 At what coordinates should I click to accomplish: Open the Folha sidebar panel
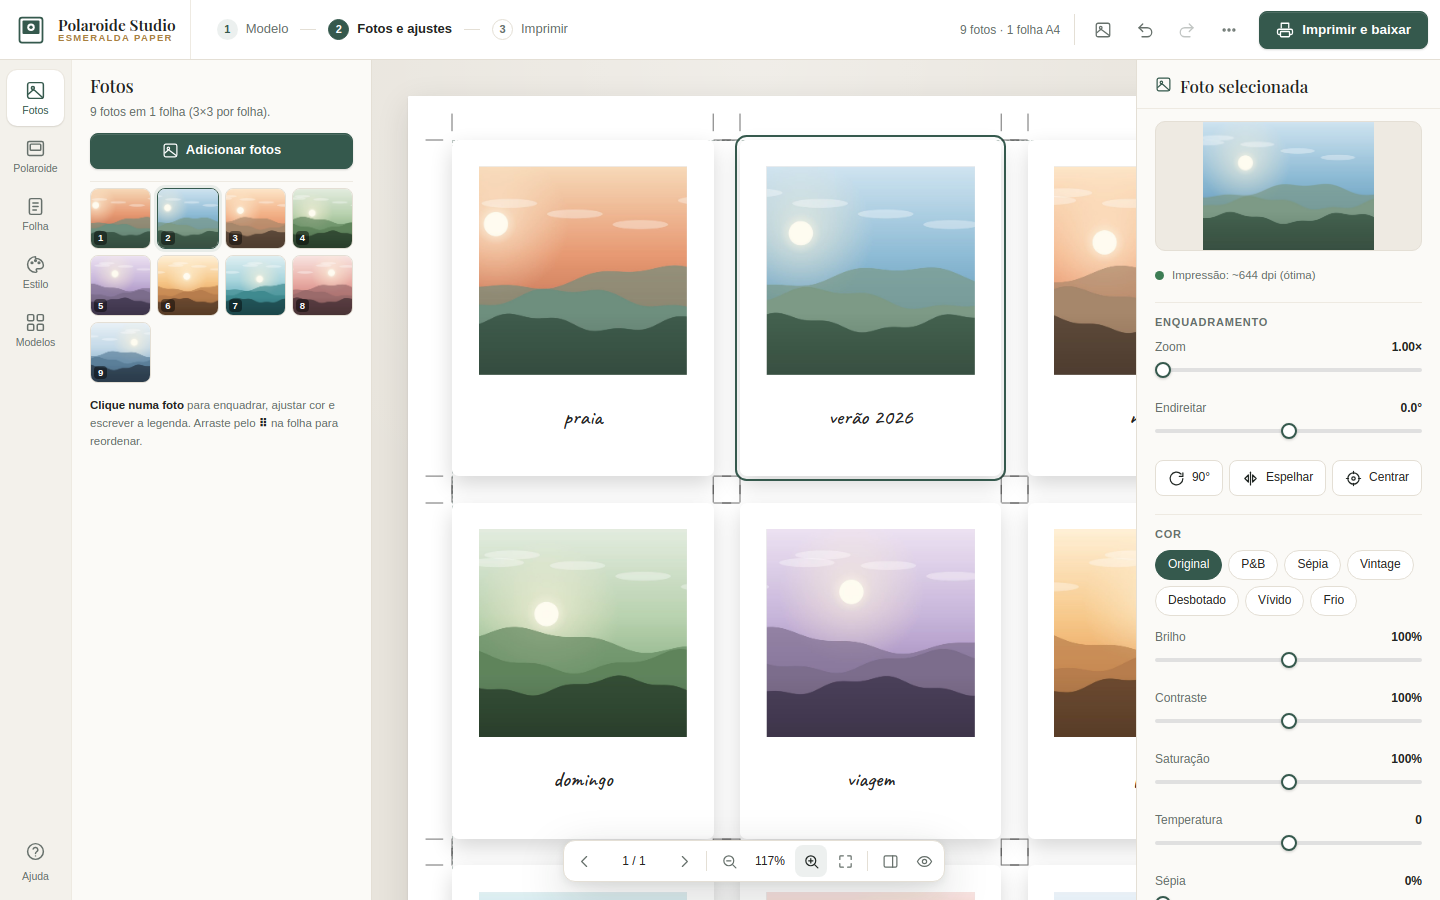pyautogui.click(x=35, y=214)
